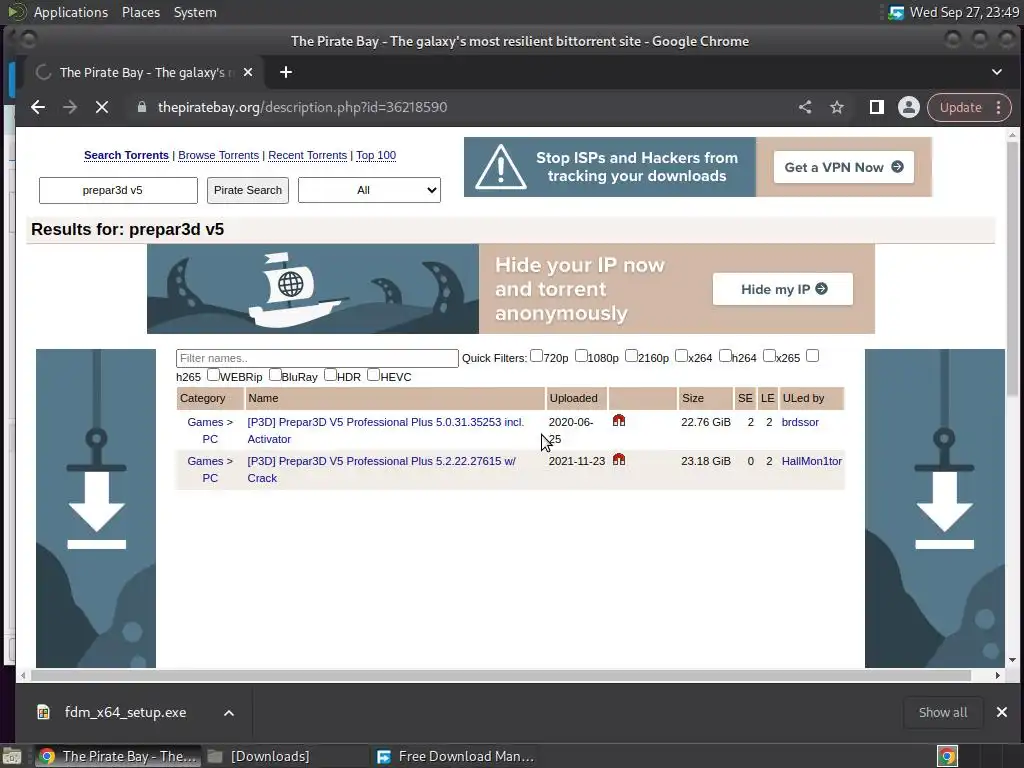Close the downloads shelf
Screen dimensions: 1024x768
click(1002, 712)
